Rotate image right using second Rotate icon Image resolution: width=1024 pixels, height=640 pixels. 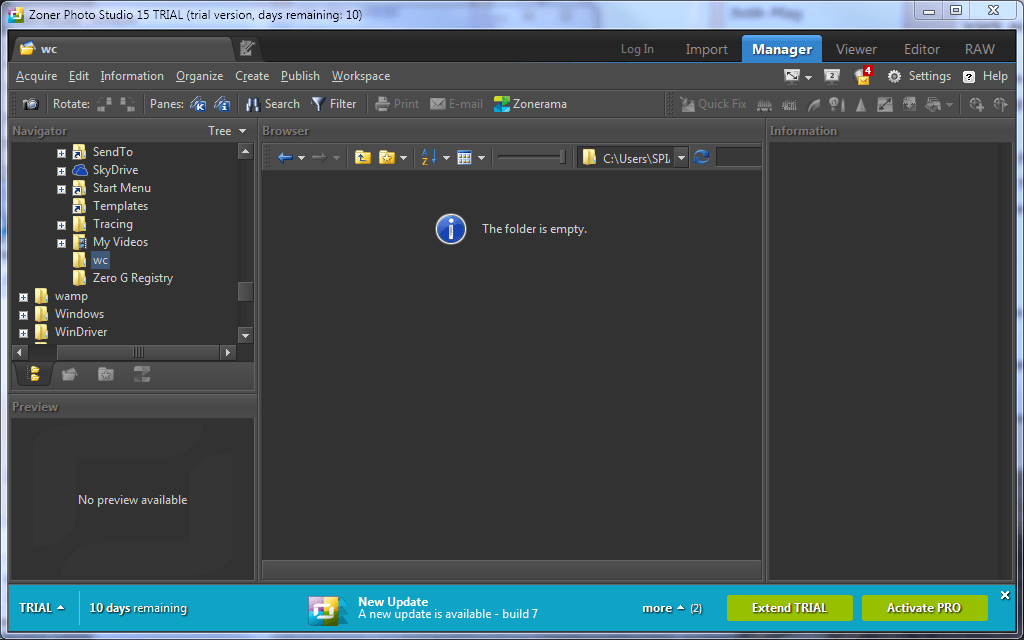click(127, 104)
